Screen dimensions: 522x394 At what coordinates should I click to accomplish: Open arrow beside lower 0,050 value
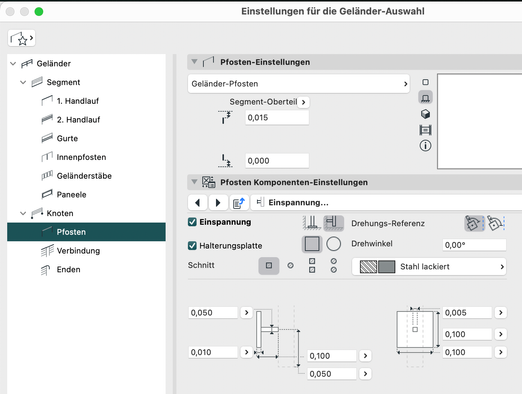[x=365, y=374]
